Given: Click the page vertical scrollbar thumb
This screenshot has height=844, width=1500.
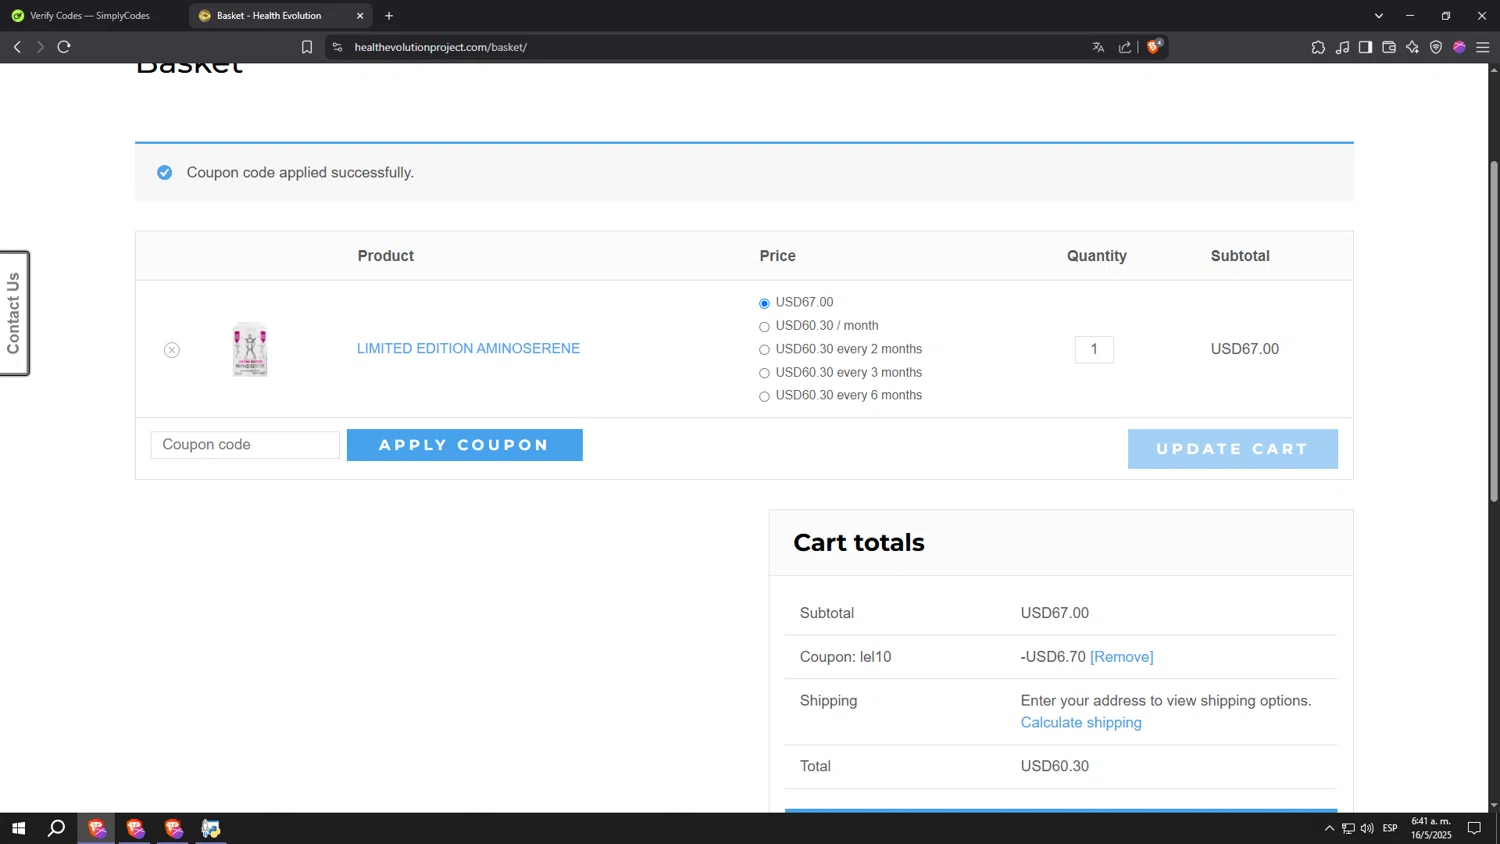Looking at the screenshot, I should click(x=1494, y=331).
